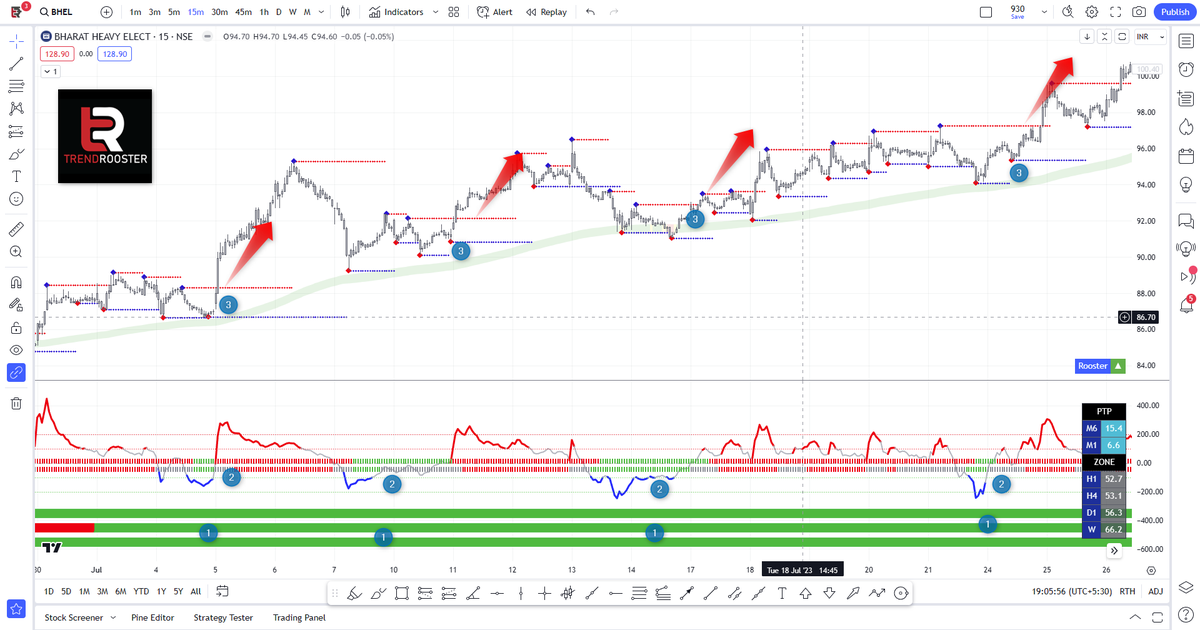The image size is (1200, 630).
Task: Toggle the RTH session setting
Action: point(1127,591)
